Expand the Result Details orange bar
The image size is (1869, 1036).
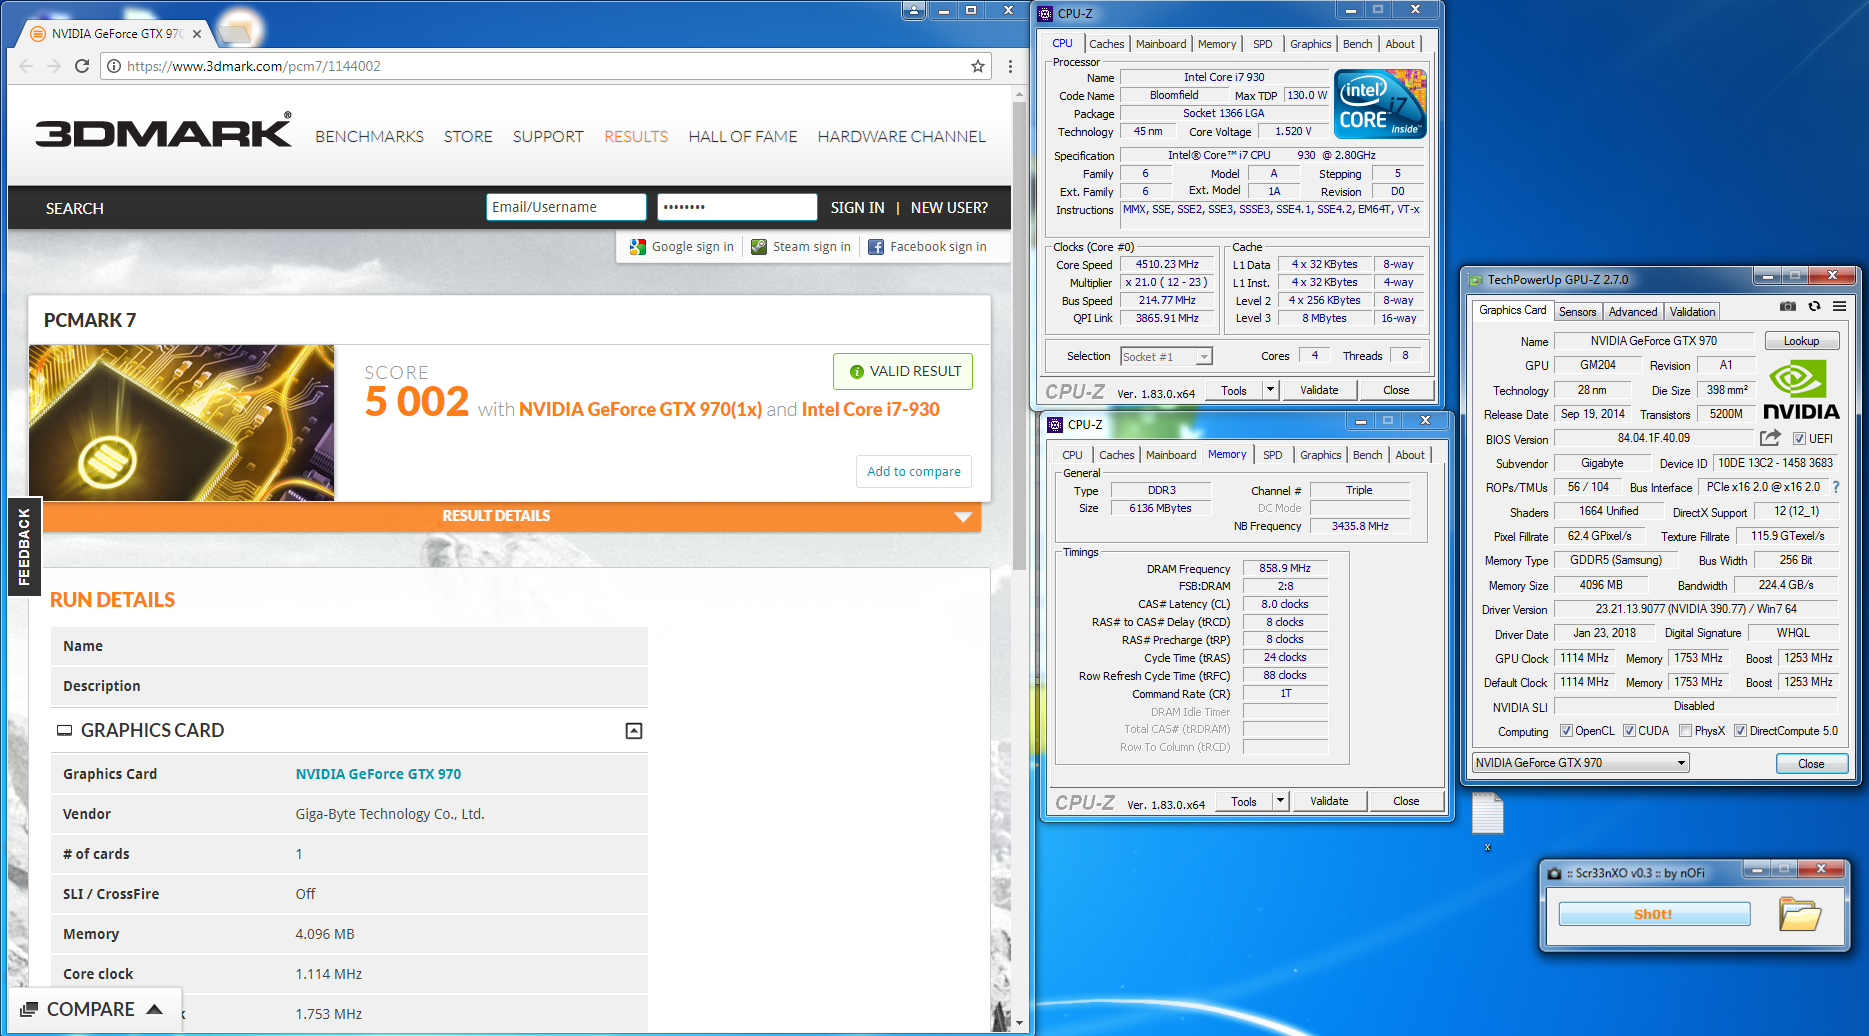click(x=512, y=516)
